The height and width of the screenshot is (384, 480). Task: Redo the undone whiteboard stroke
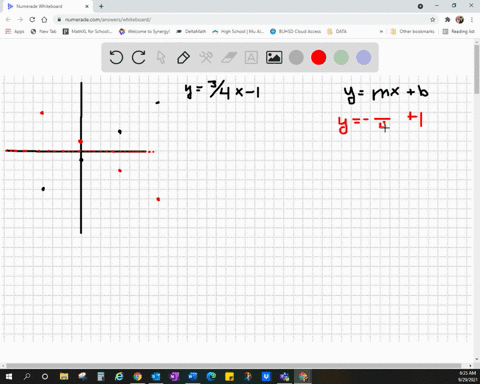pos(139,57)
